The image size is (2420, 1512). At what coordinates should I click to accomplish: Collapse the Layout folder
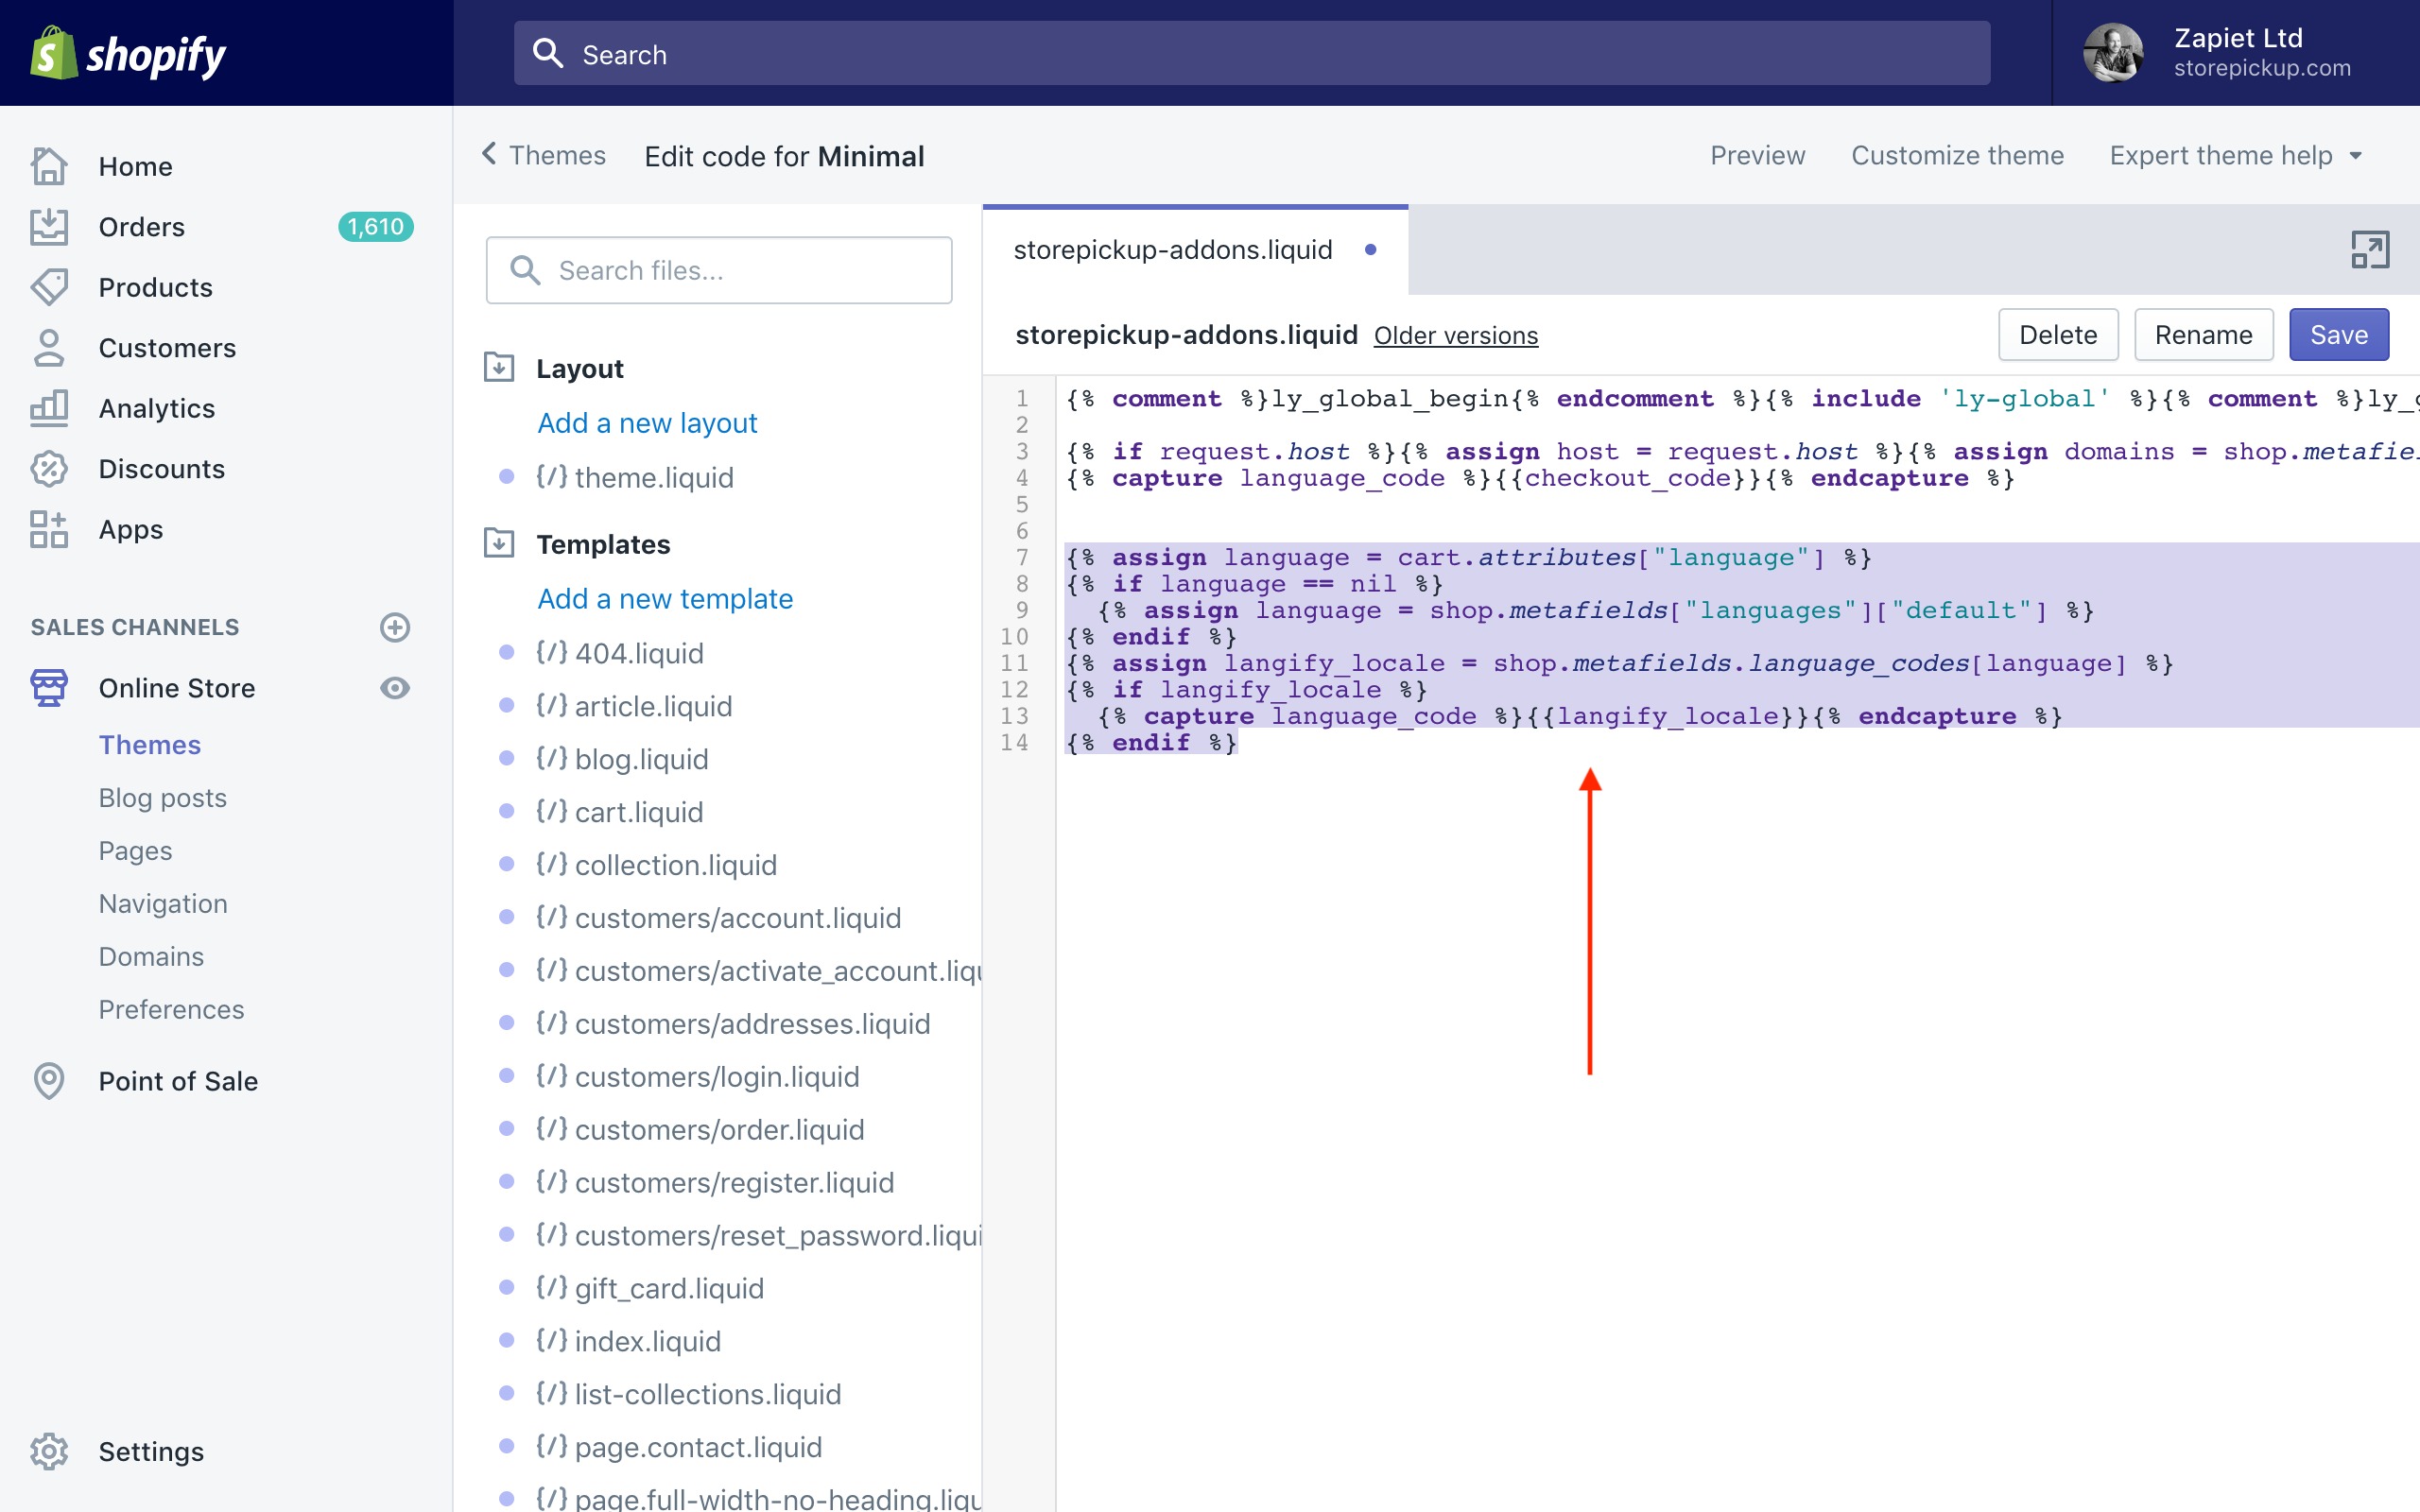pyautogui.click(x=499, y=368)
